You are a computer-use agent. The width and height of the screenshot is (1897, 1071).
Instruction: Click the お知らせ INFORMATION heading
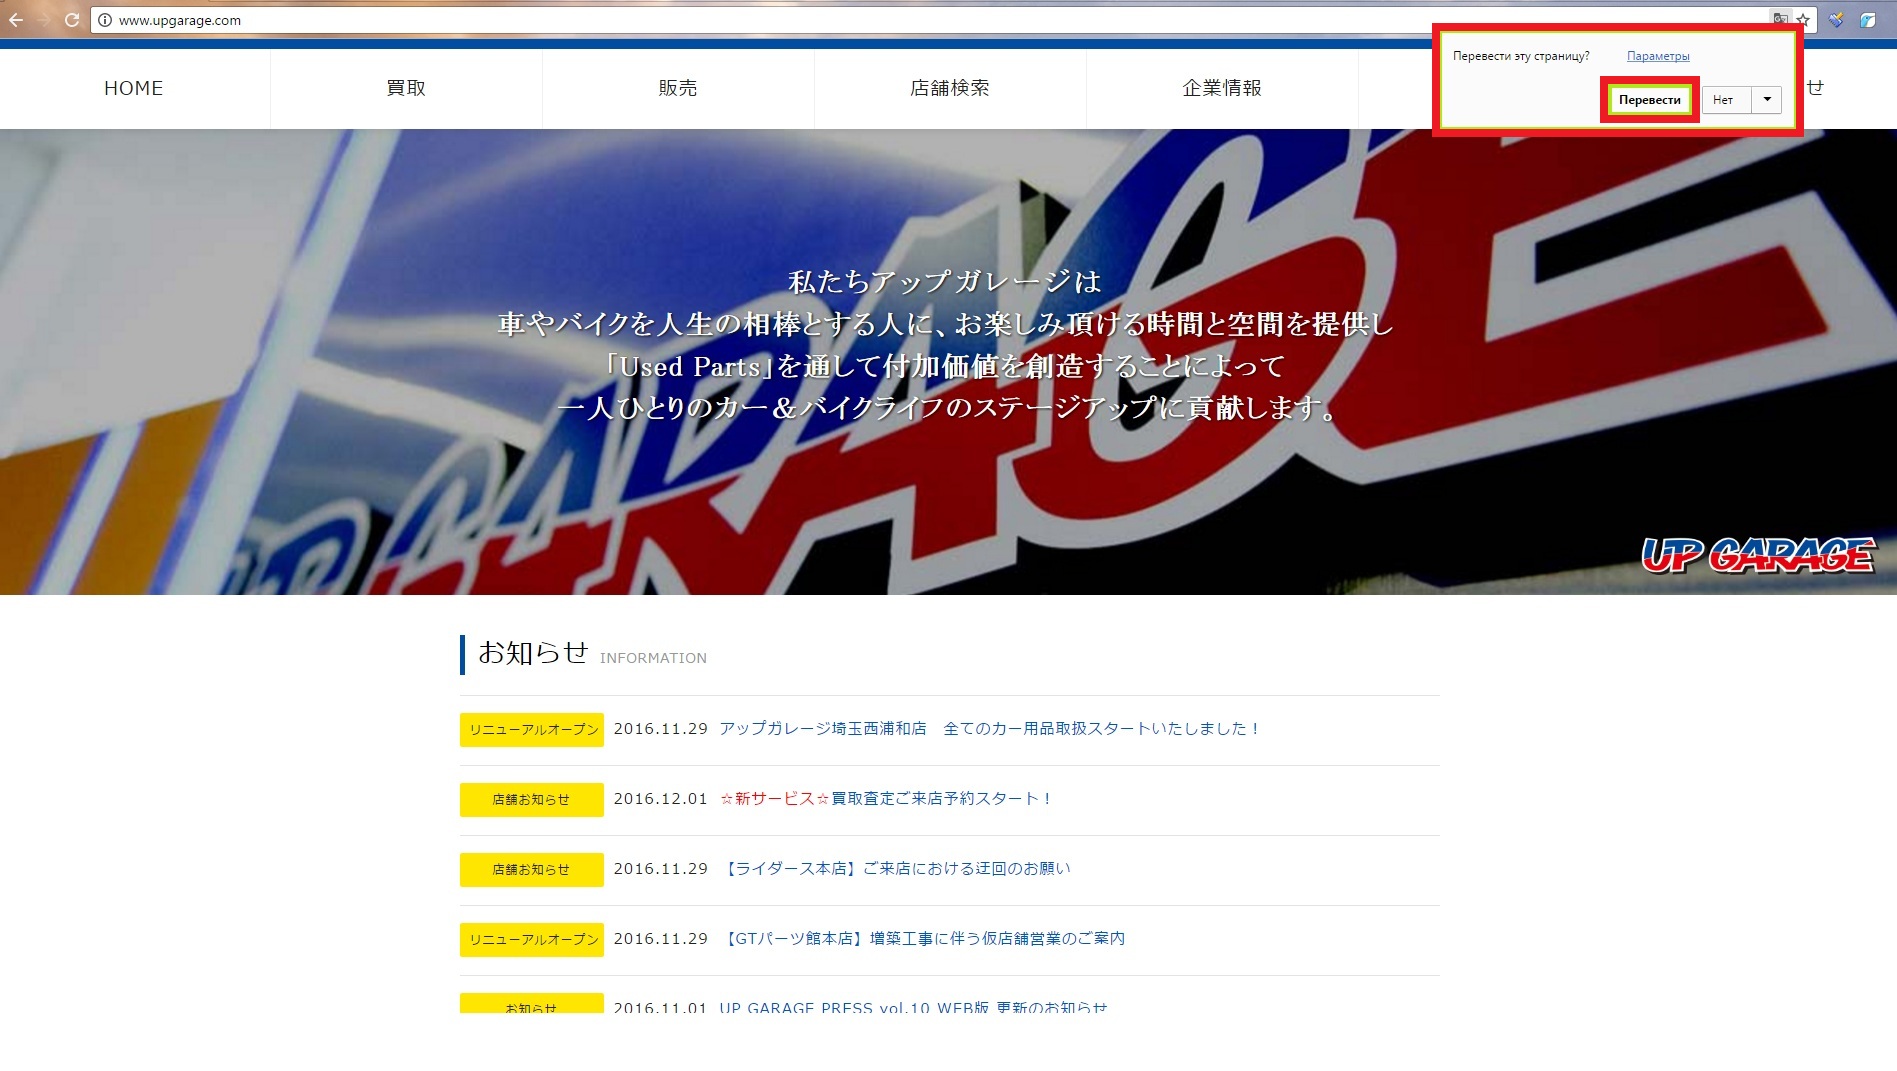(x=592, y=654)
